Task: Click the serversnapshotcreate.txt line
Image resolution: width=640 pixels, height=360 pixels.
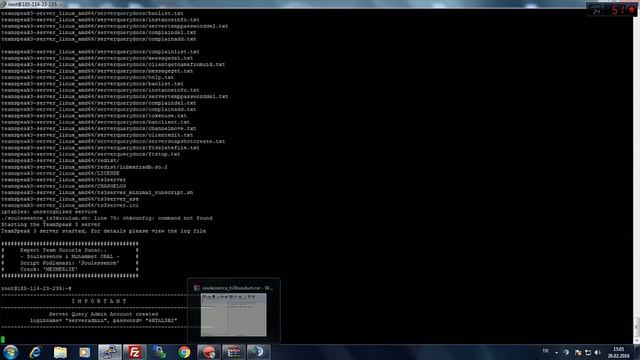Action: tap(113, 141)
